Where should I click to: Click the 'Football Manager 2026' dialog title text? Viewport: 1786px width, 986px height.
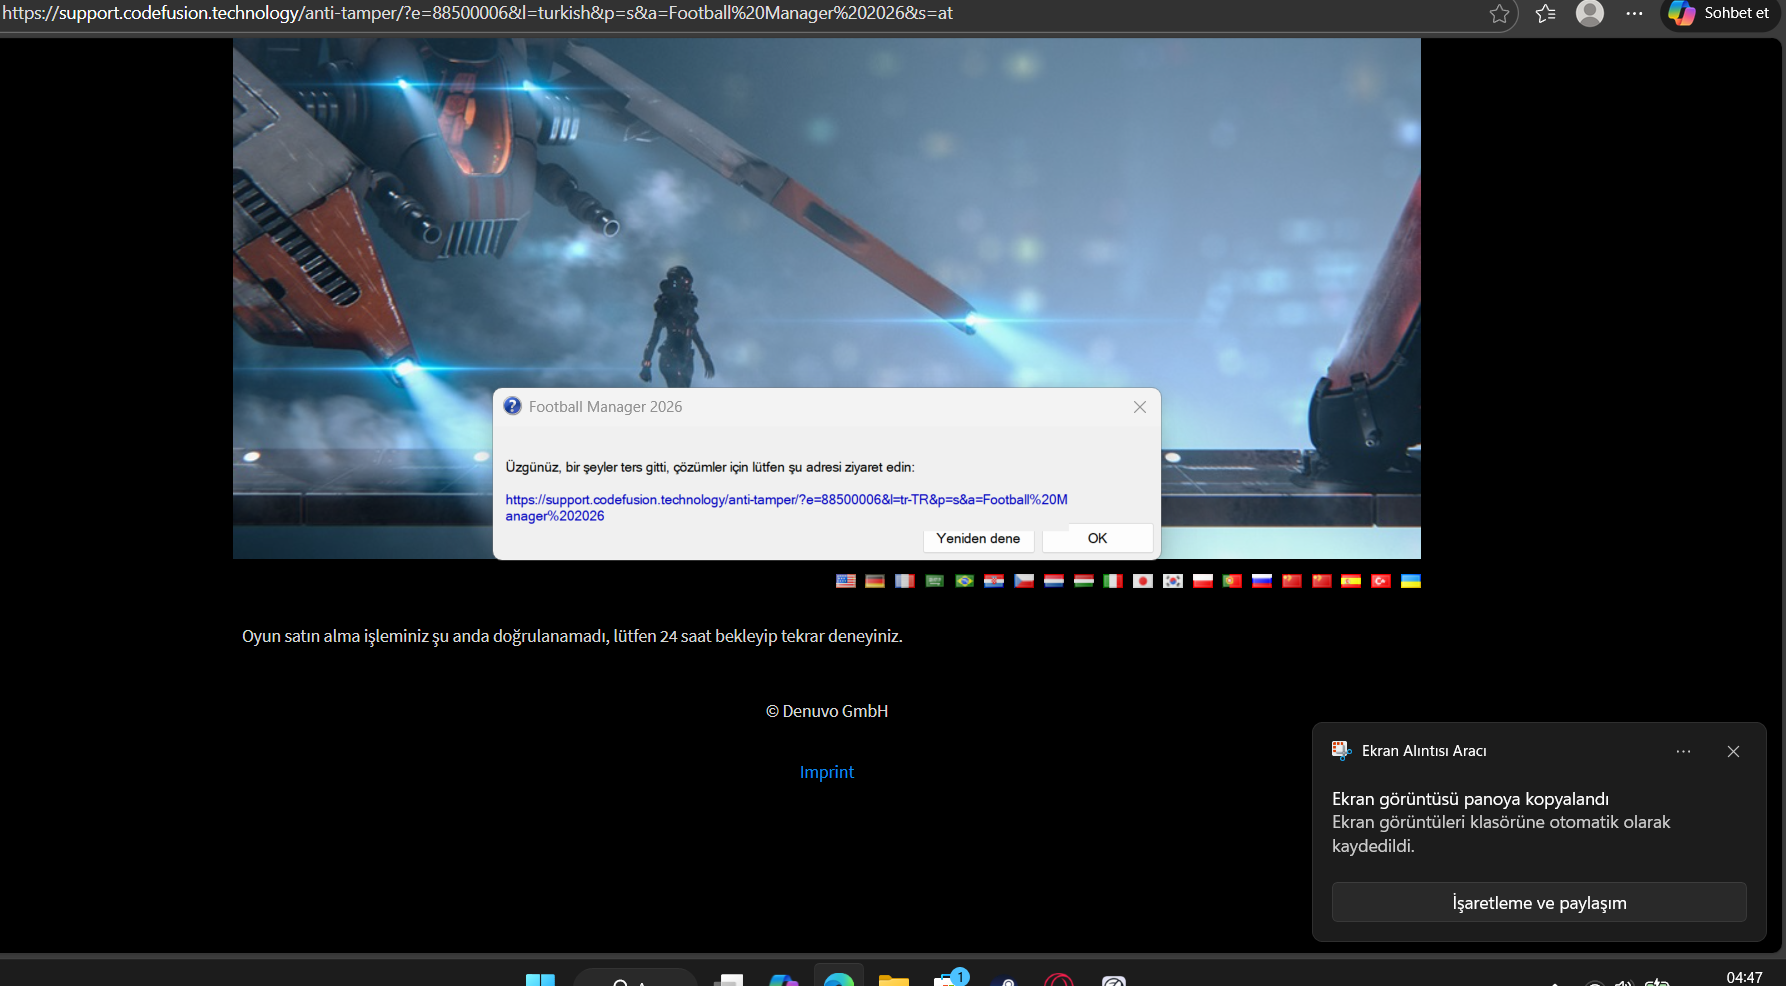[x=605, y=407]
